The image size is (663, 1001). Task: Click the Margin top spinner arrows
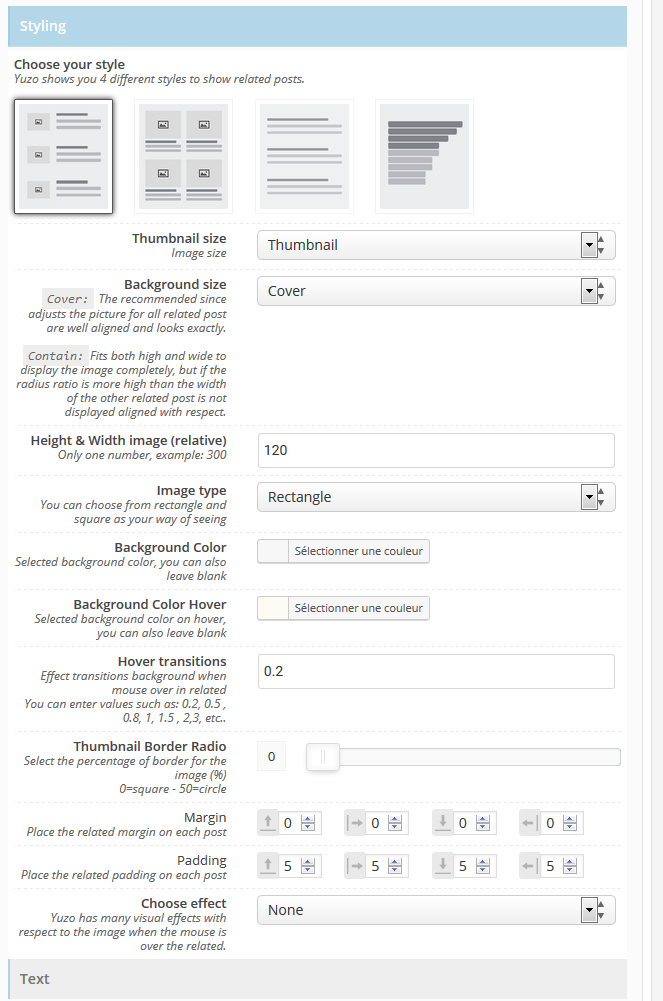point(308,824)
